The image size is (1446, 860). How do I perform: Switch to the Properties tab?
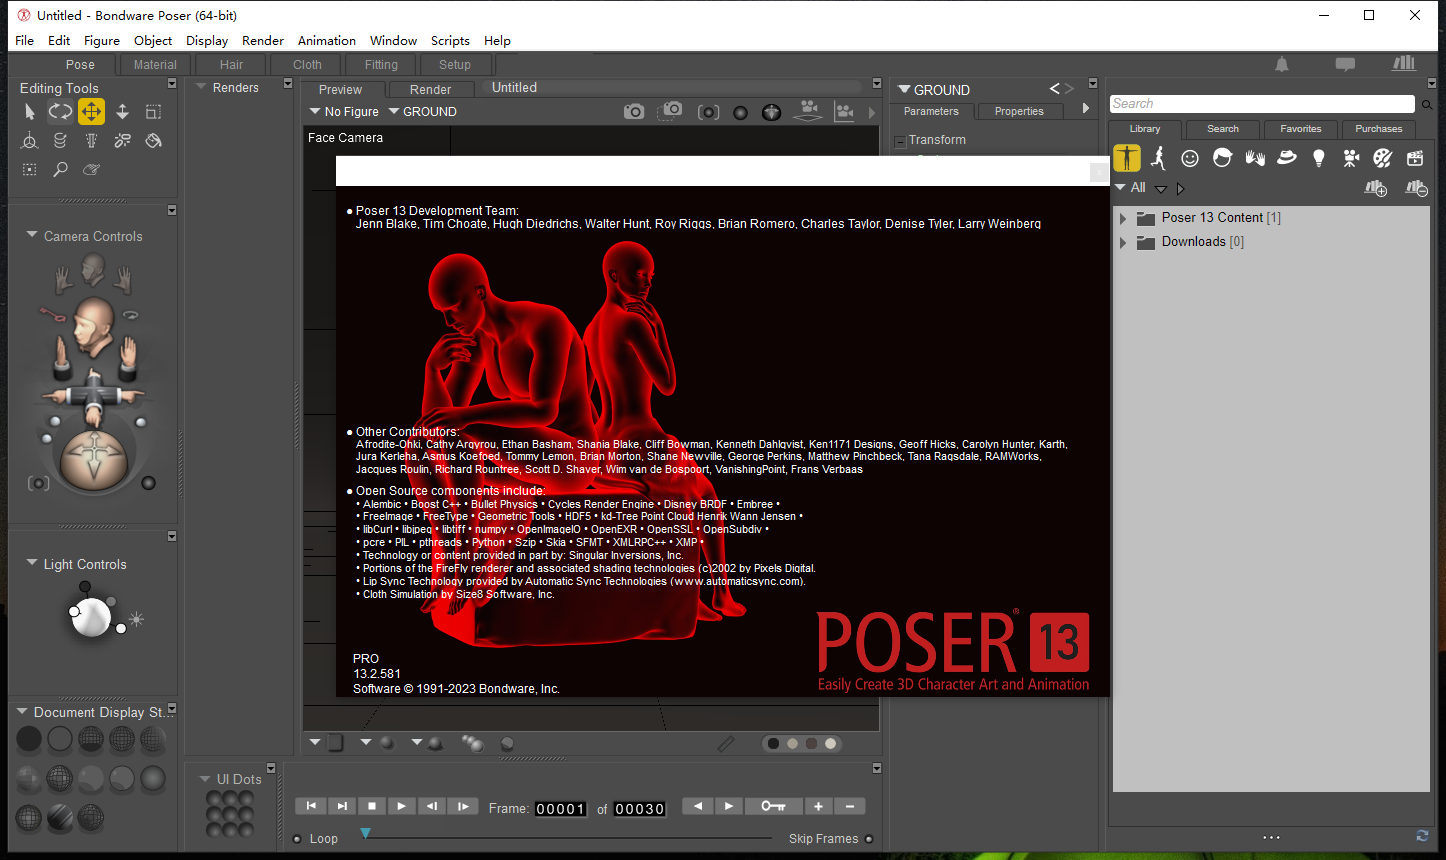click(1019, 111)
